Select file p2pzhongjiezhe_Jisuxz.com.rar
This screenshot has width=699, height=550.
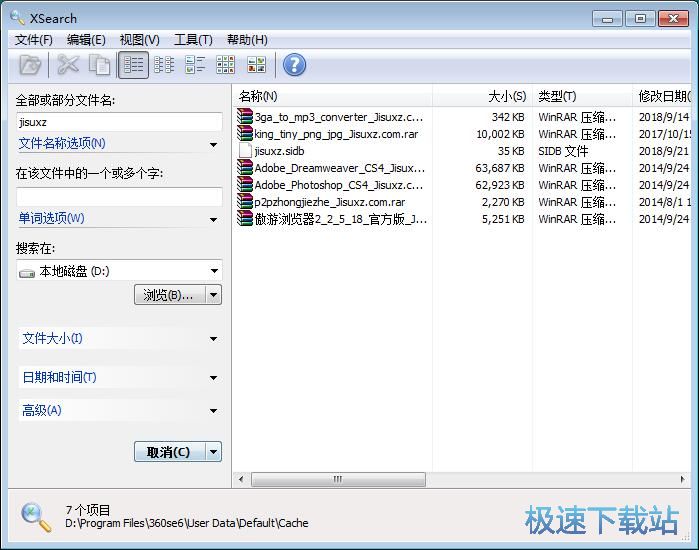[x=329, y=202]
